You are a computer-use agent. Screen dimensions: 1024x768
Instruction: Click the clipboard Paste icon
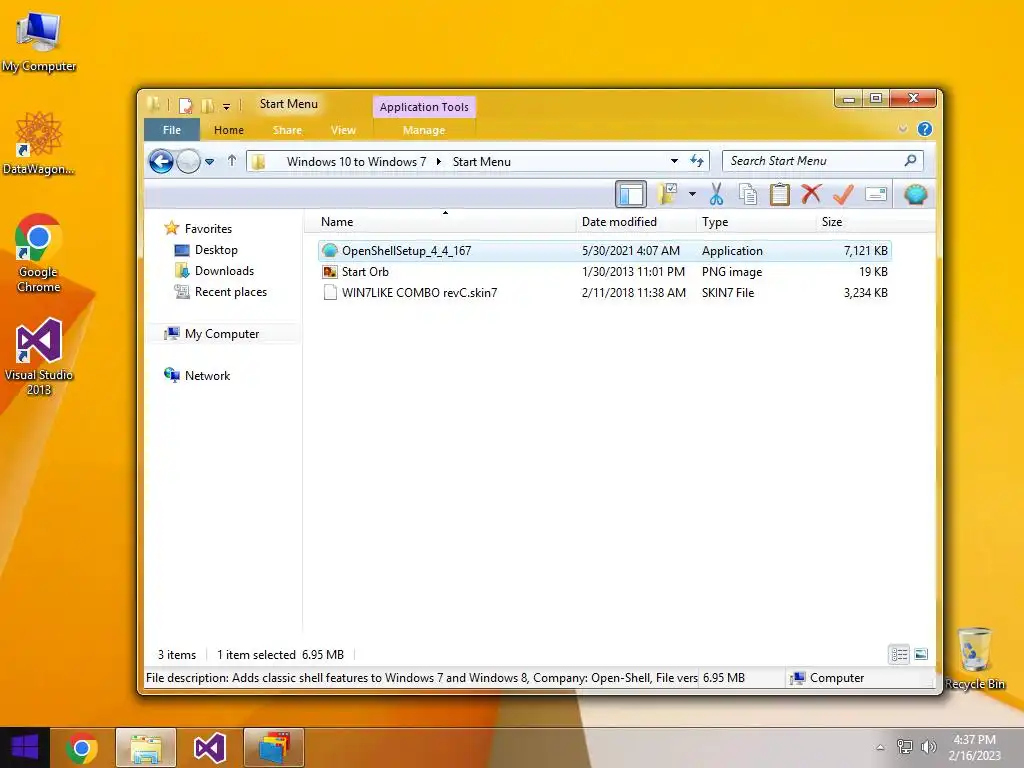(780, 194)
